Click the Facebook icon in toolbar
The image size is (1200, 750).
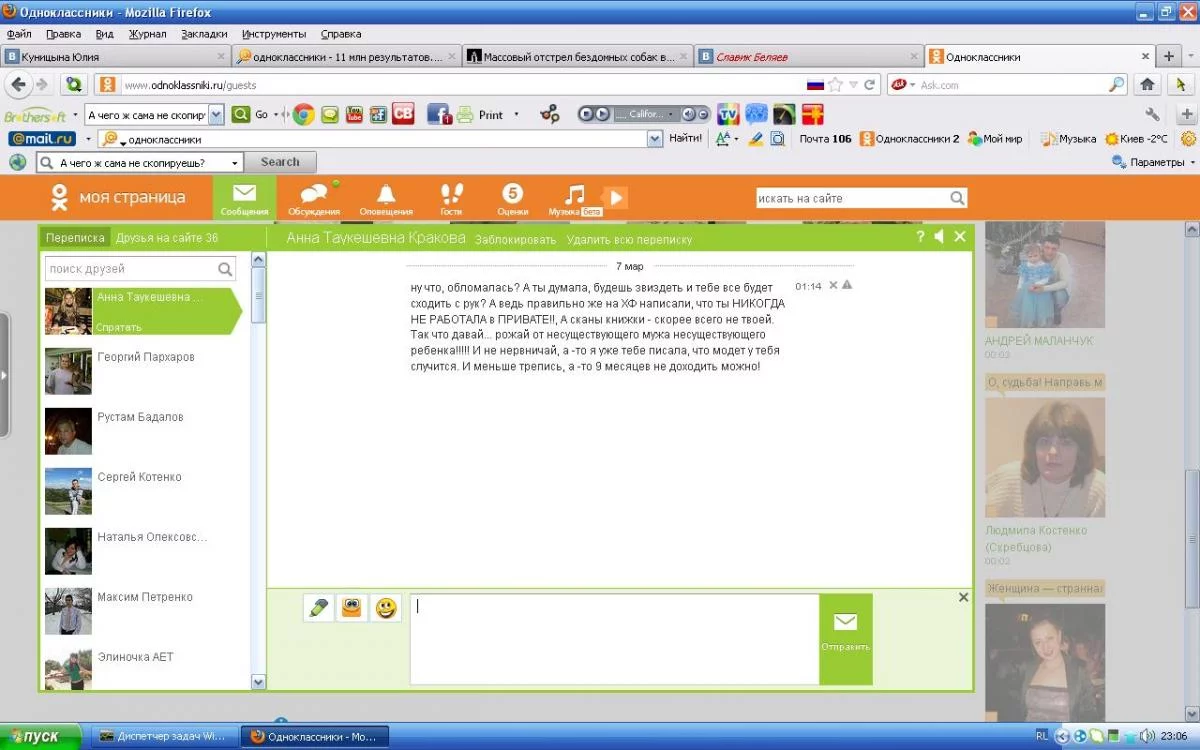pos(439,114)
